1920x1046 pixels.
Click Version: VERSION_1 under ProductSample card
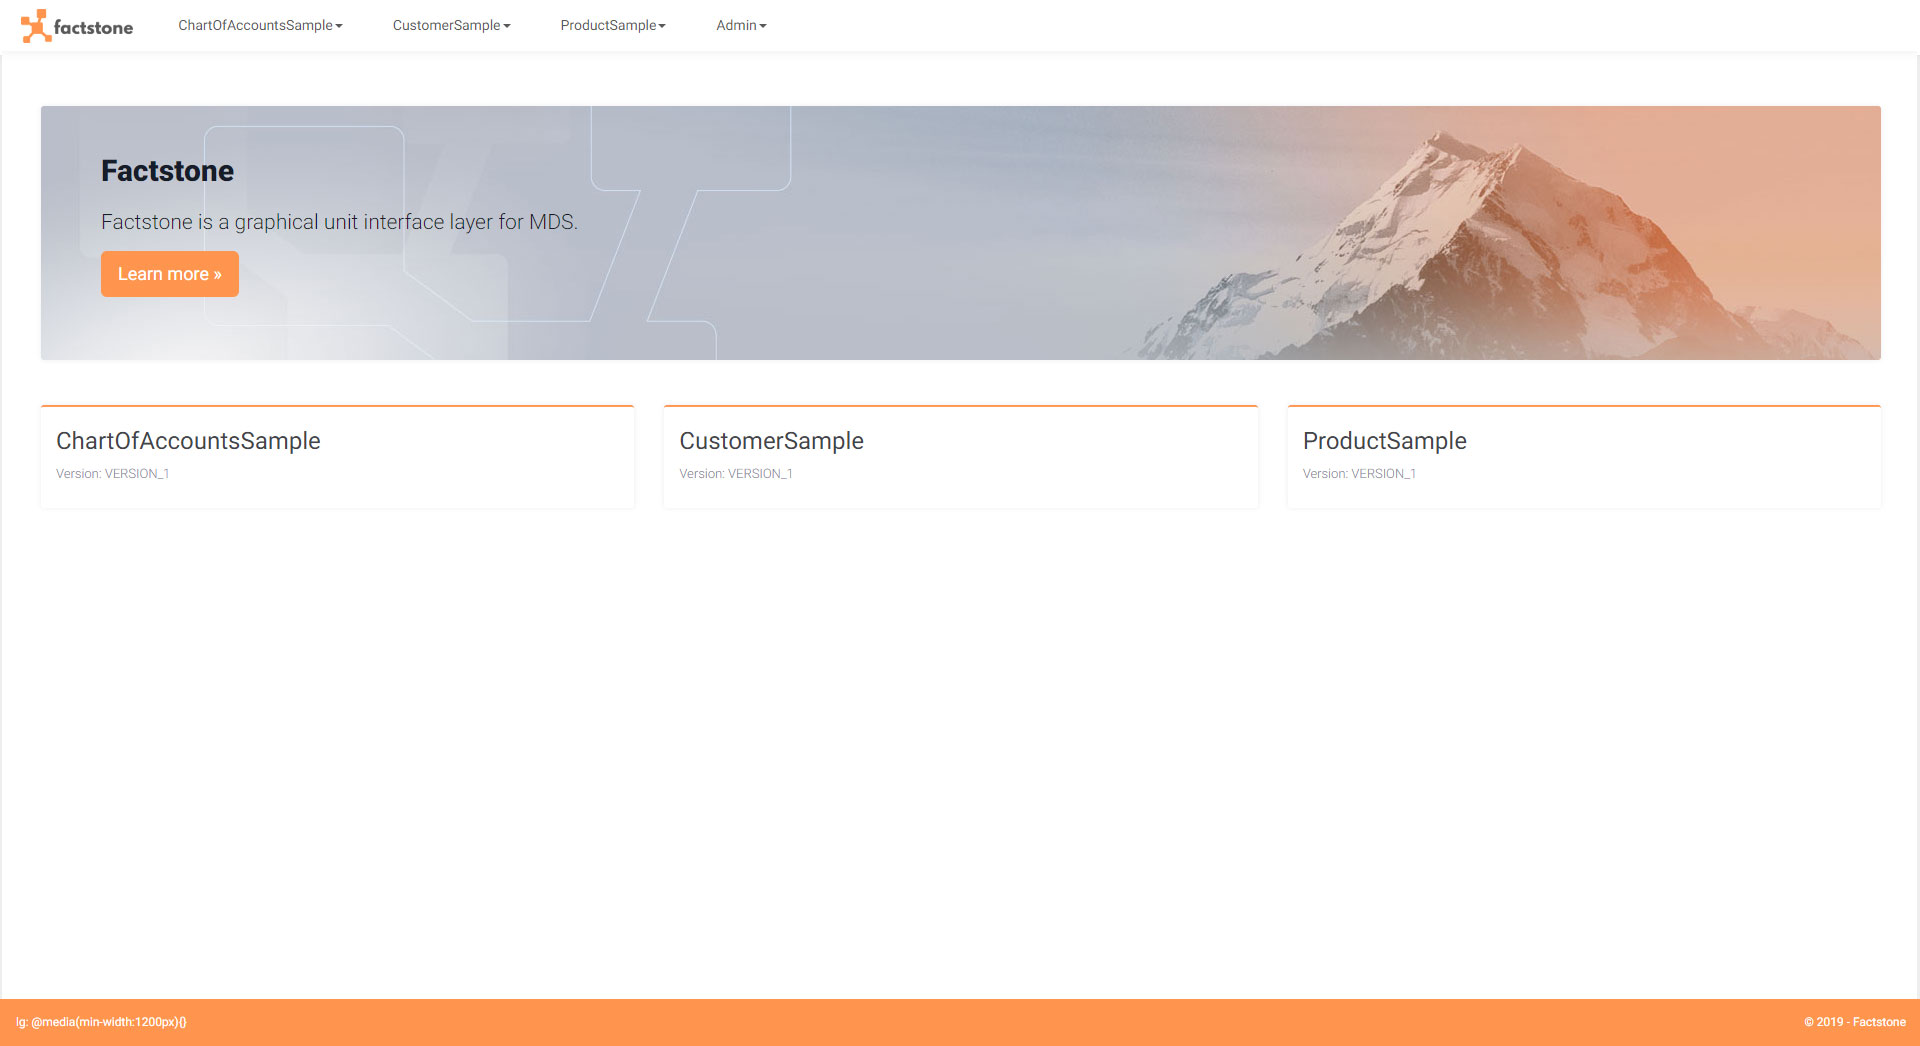(x=1359, y=474)
